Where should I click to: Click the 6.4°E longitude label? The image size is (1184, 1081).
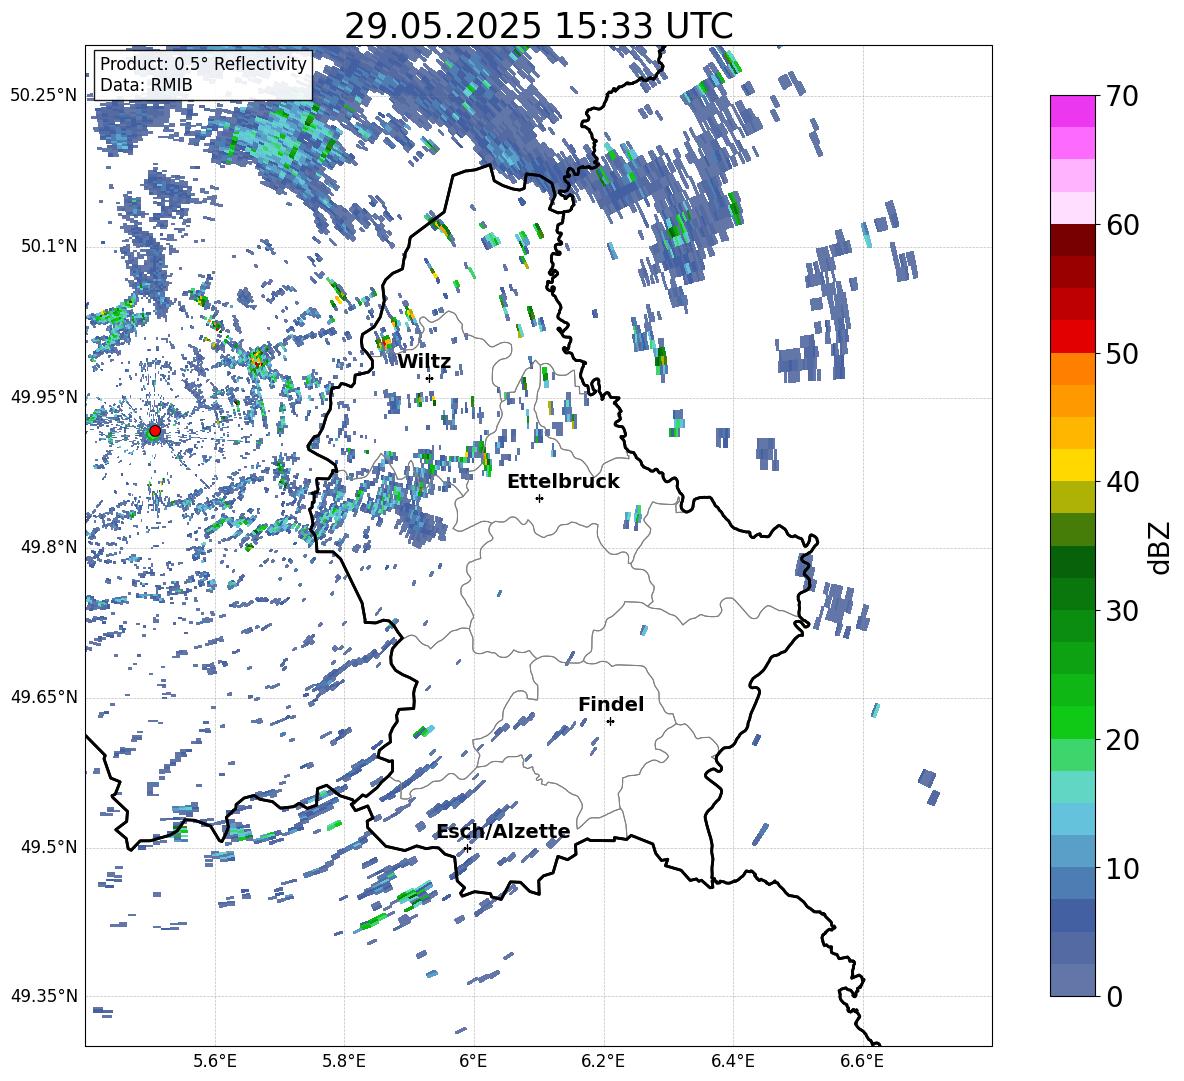[x=733, y=1061]
